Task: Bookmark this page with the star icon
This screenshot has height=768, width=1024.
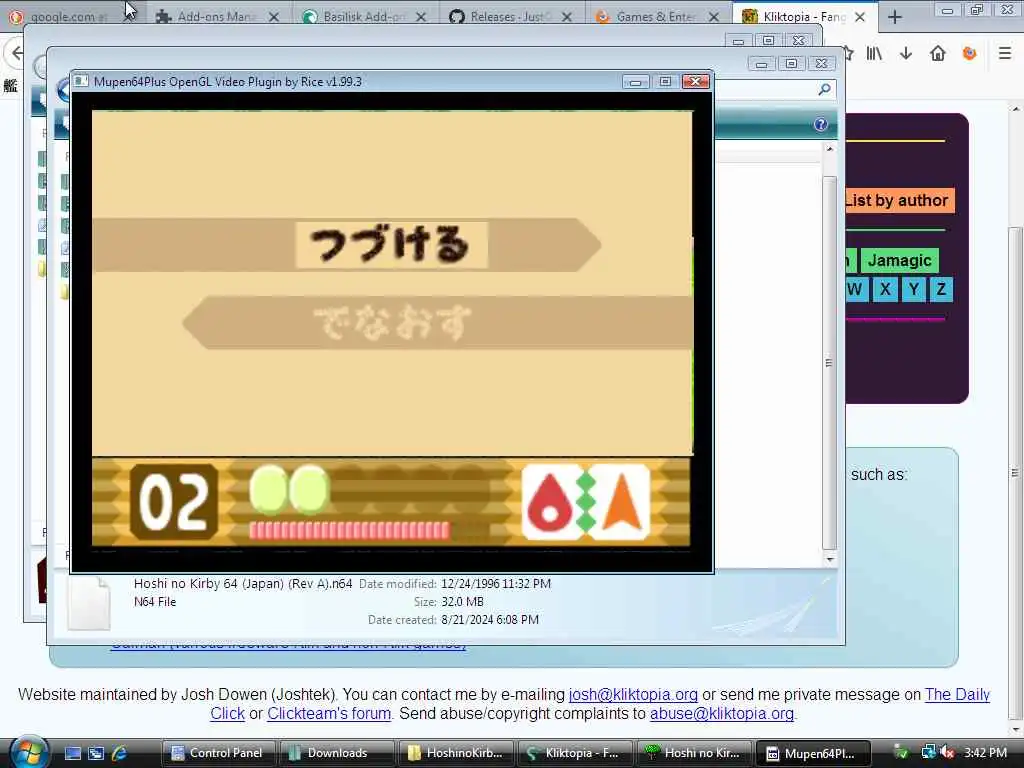Action: pyautogui.click(x=848, y=54)
